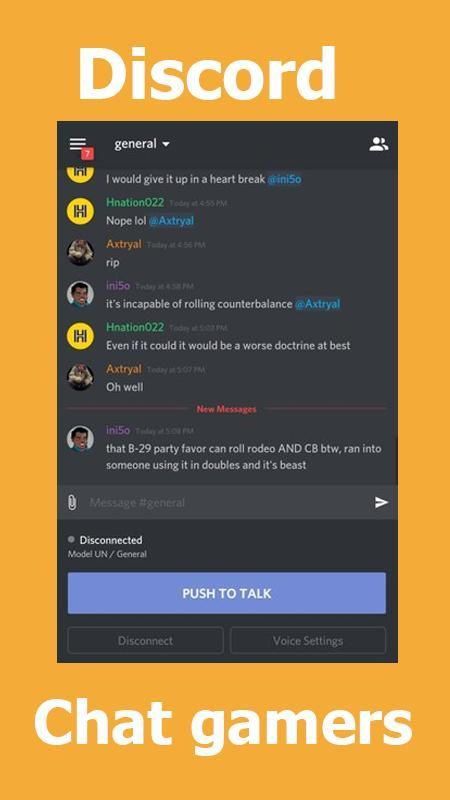Open Axtryal's avatar next to 'rip'
Viewport: 450px width, 800px height.
coord(80,253)
